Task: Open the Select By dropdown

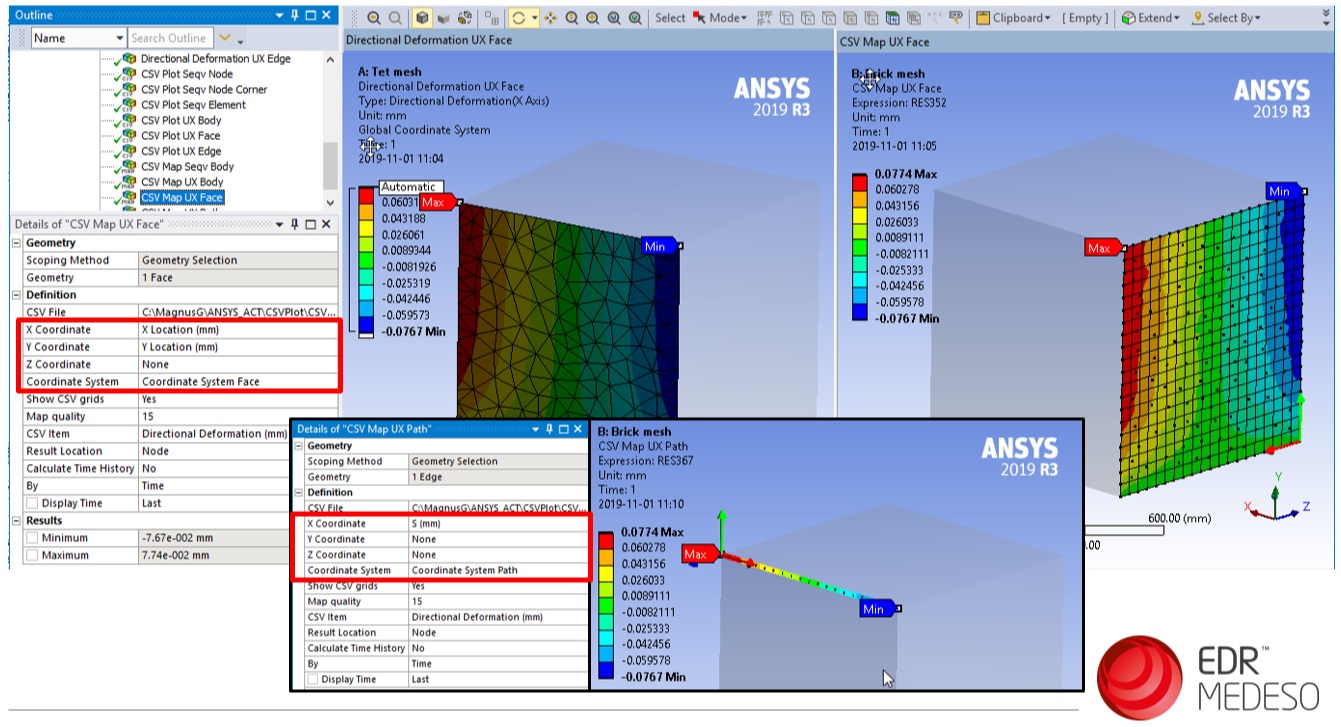Action: (x=1257, y=19)
